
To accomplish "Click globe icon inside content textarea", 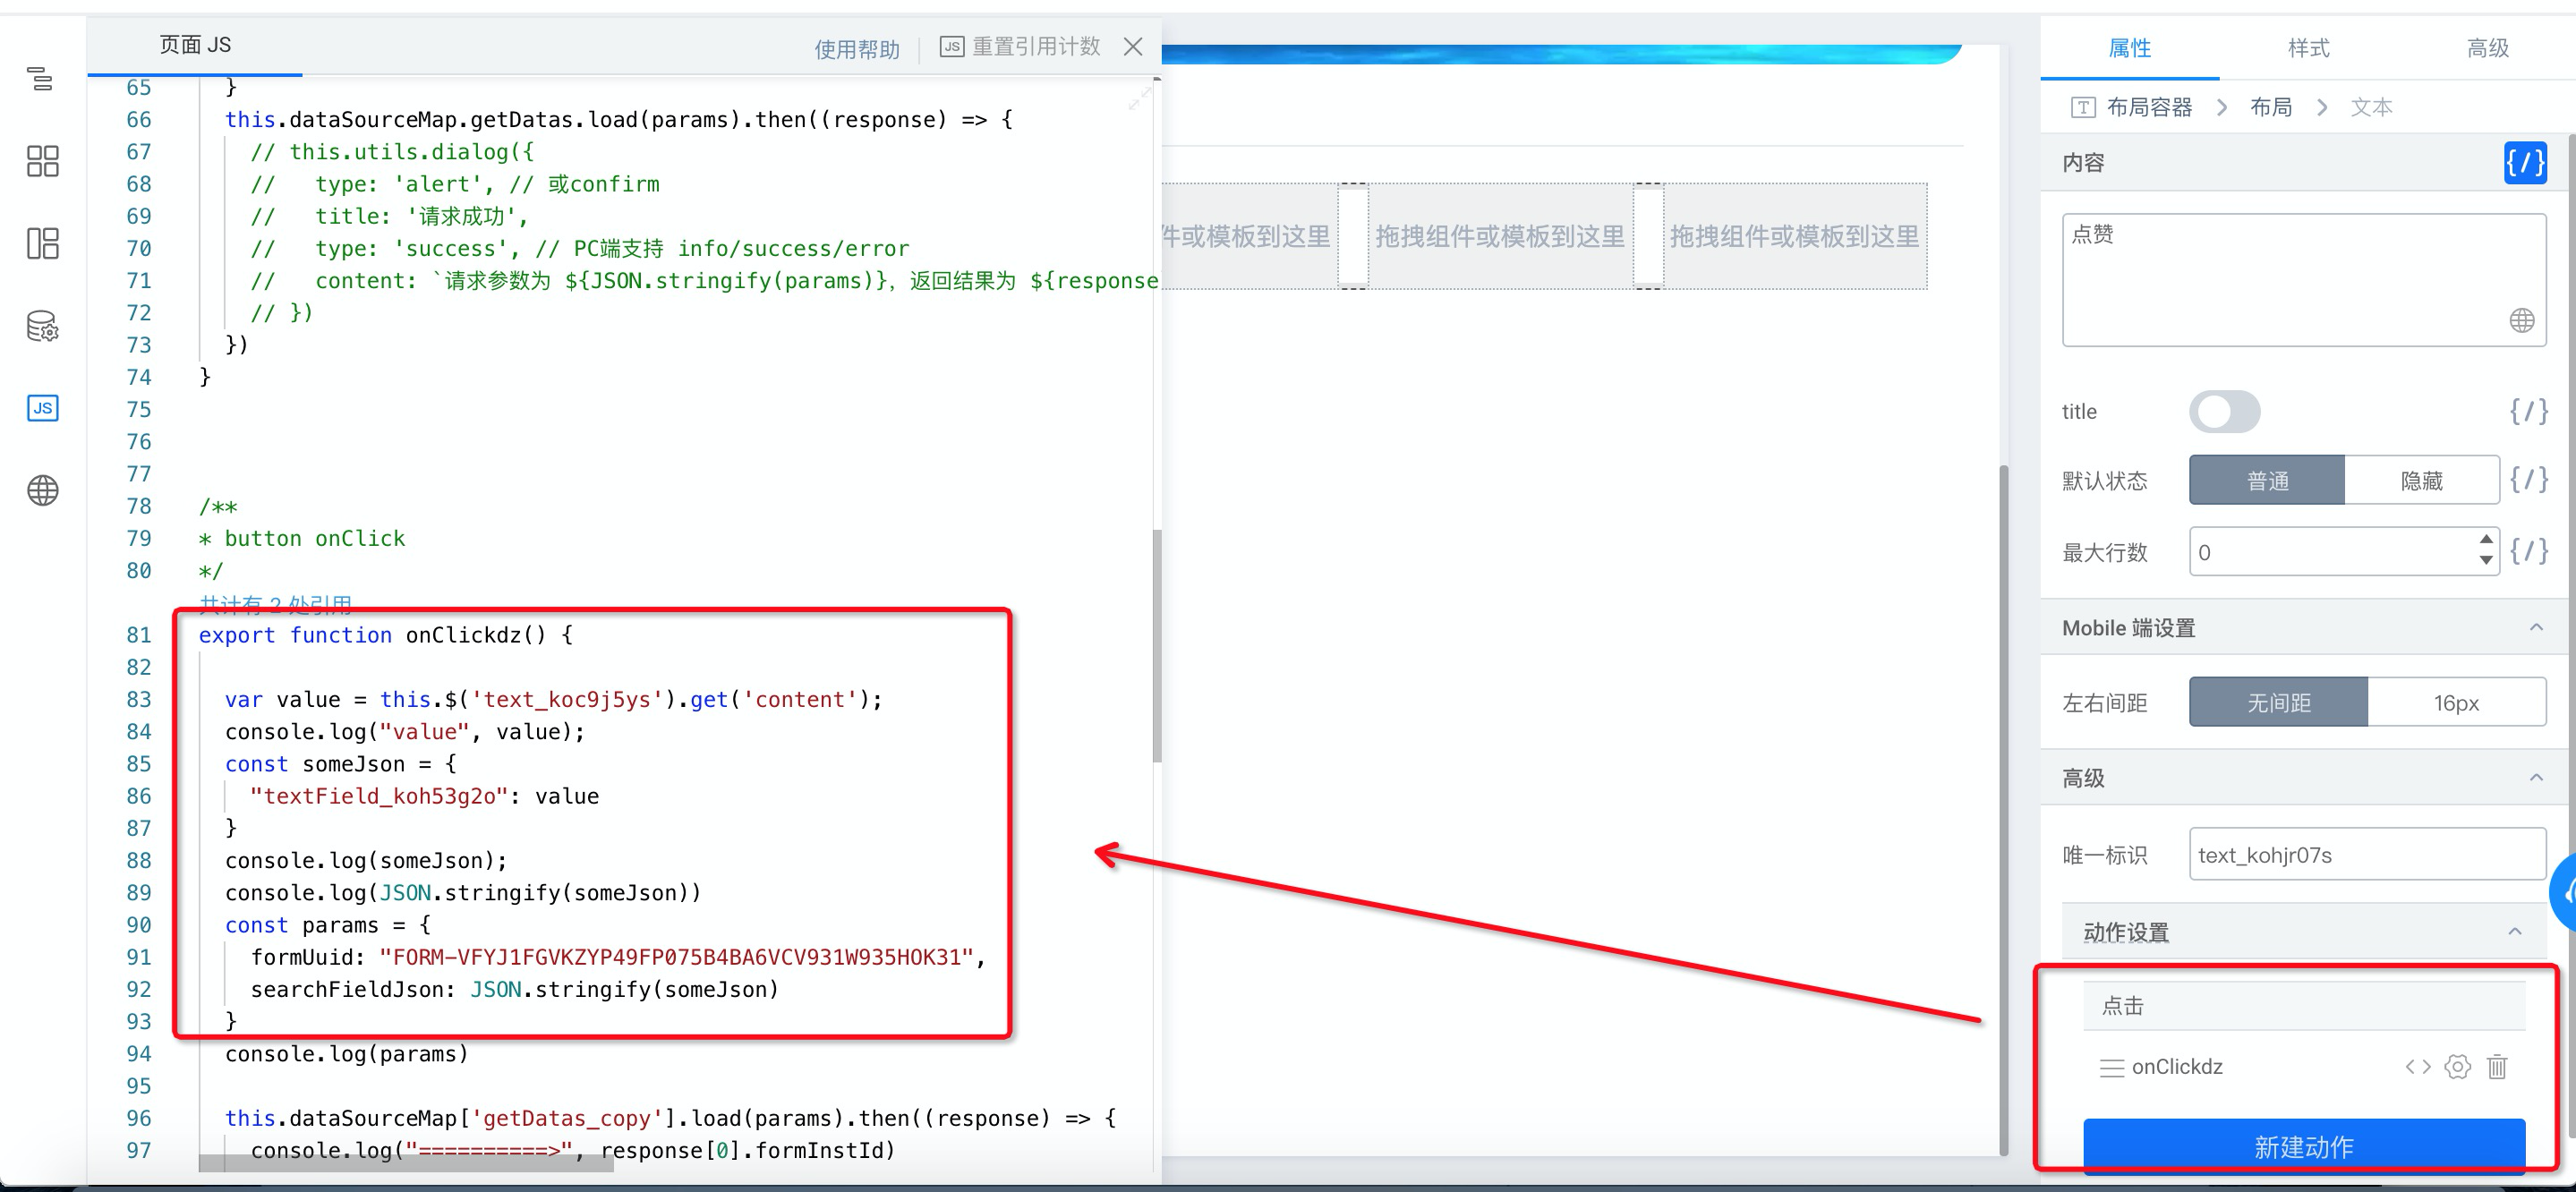I will [x=2521, y=320].
